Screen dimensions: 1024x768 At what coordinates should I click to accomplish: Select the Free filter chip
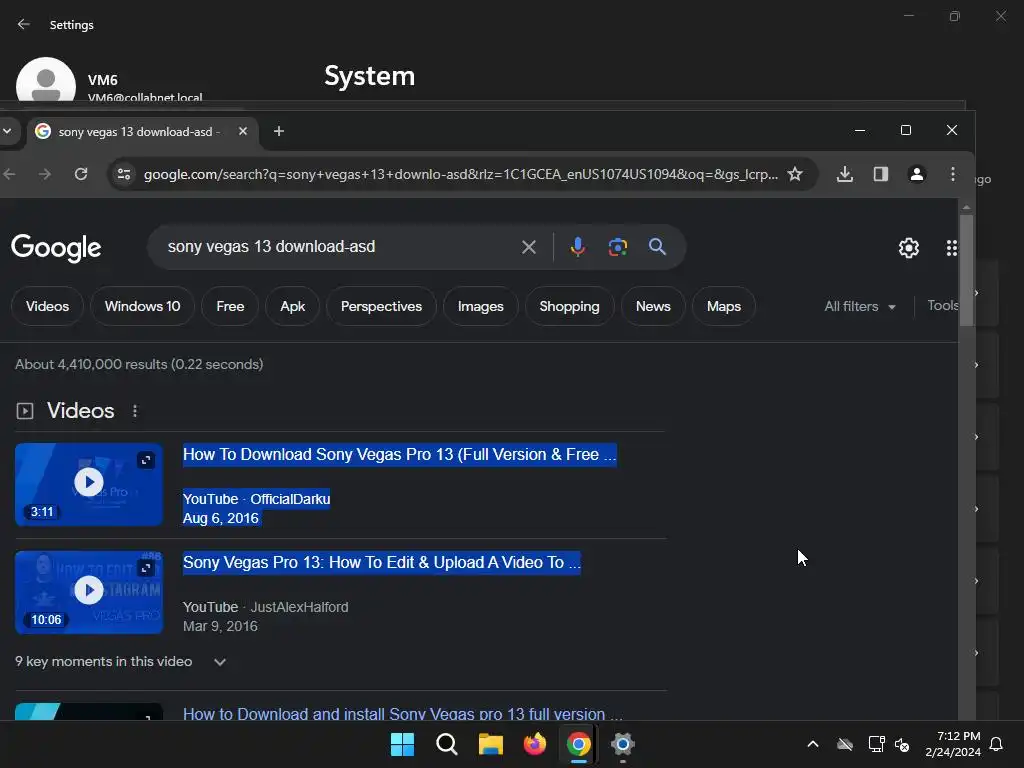click(x=230, y=306)
